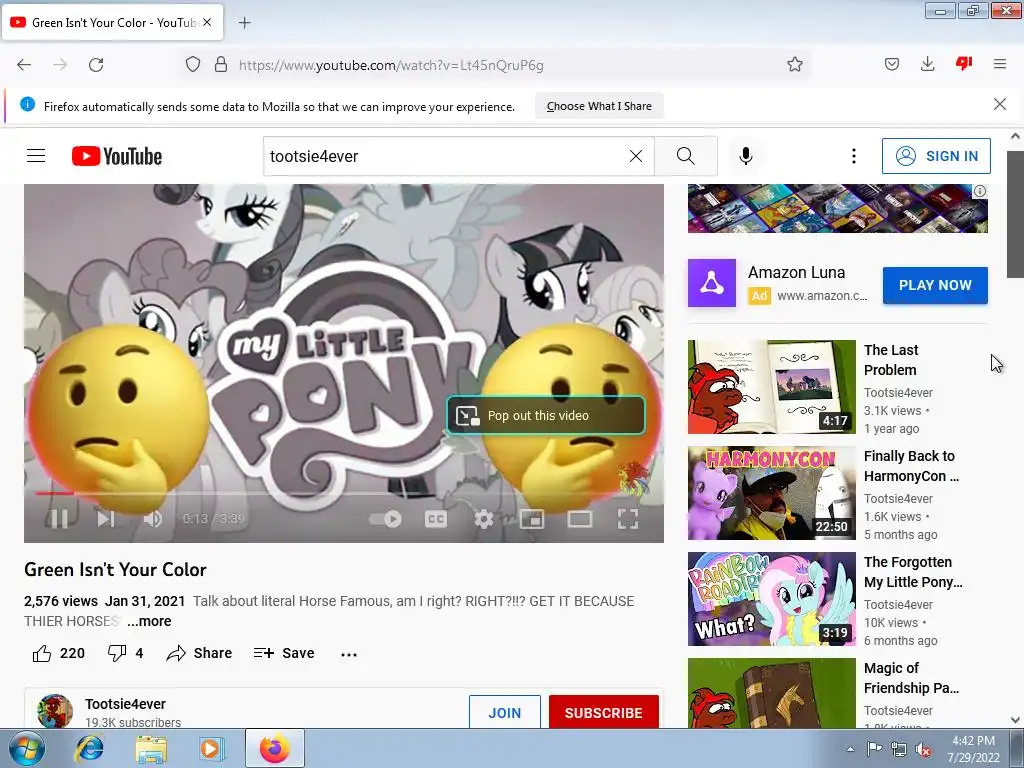Search with your voice microphone

tap(746, 156)
